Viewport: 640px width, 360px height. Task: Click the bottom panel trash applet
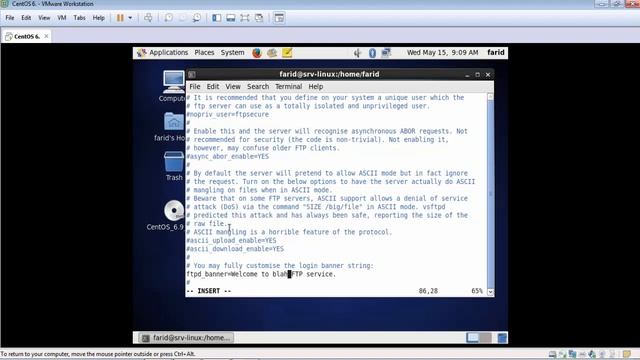pos(502,338)
